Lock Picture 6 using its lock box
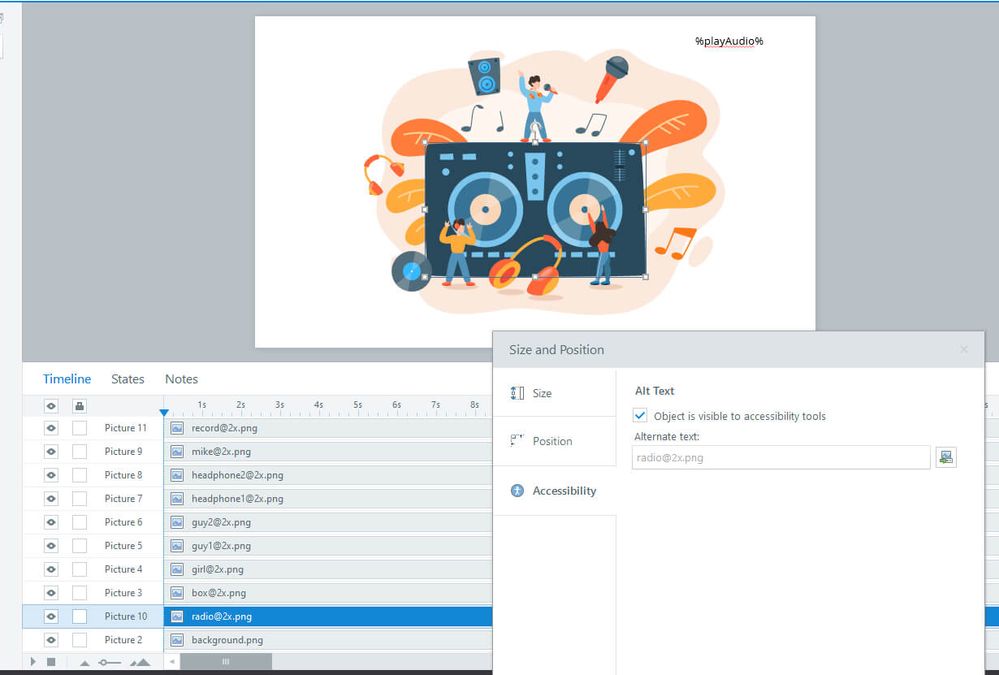Screen dimensions: 999x675 [79, 523]
